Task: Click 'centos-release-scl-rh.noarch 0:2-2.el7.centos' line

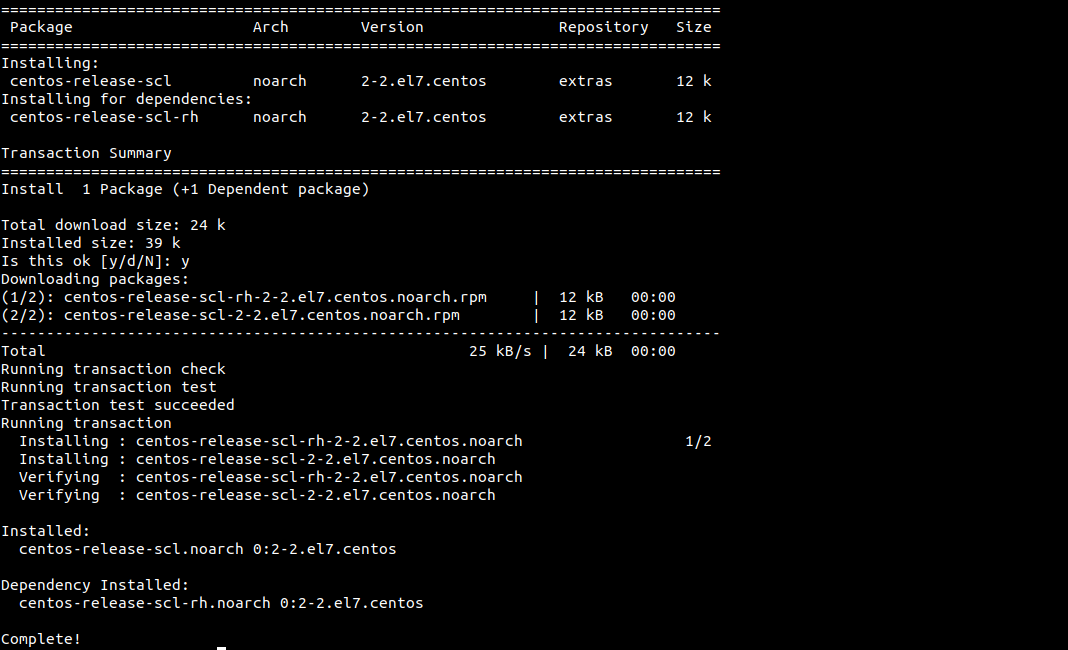Action: [x=221, y=603]
